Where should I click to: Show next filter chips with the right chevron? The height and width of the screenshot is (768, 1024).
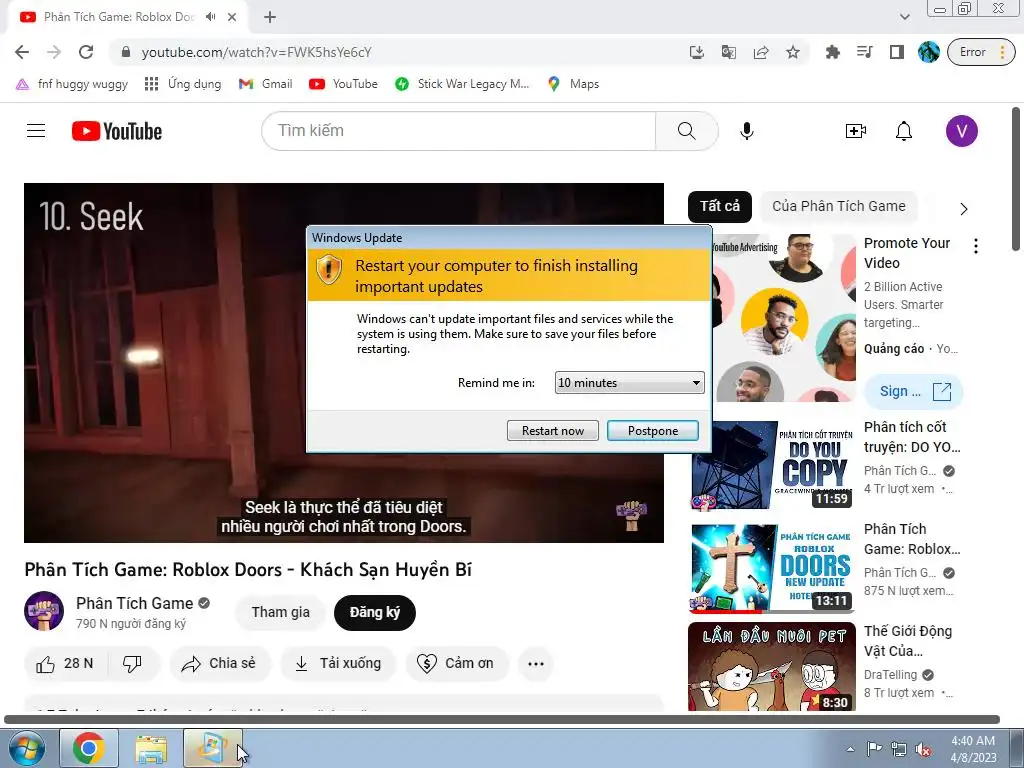[x=964, y=209]
